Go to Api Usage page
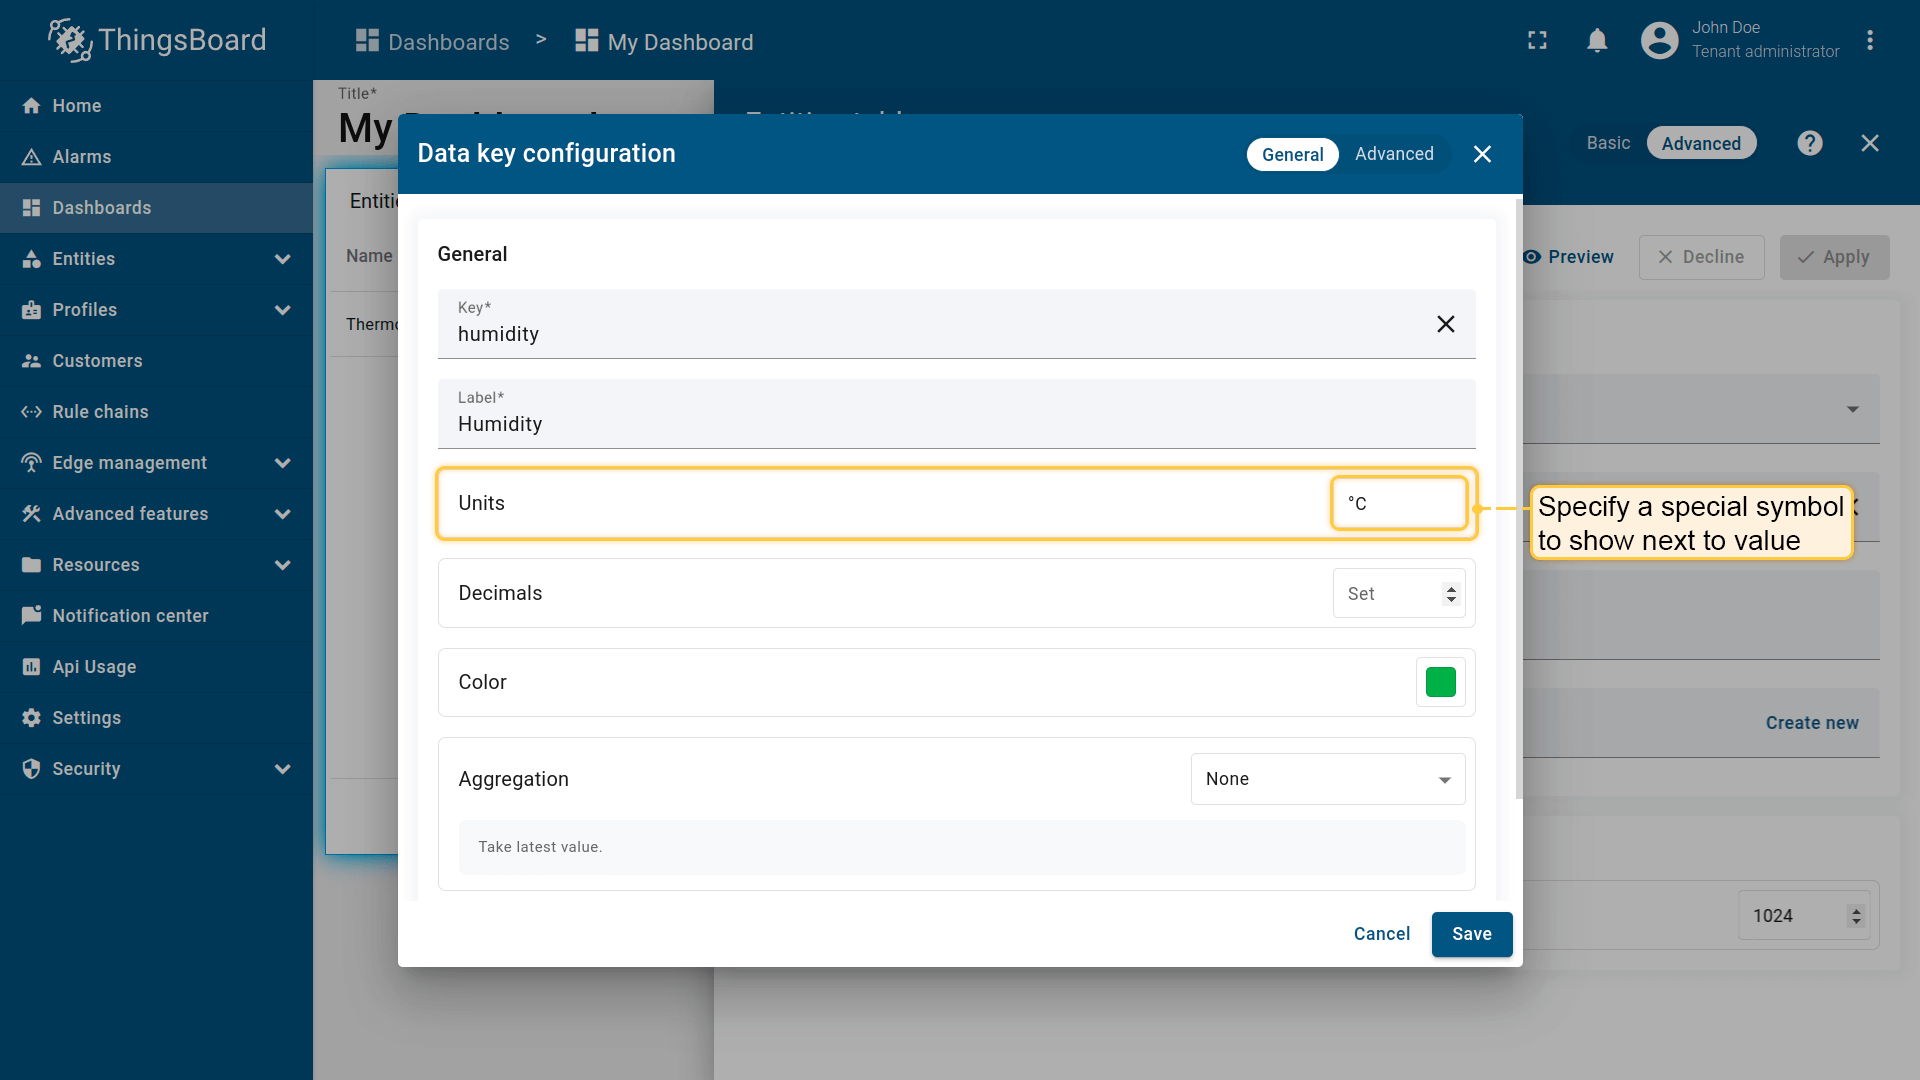The width and height of the screenshot is (1920, 1080). 94,667
